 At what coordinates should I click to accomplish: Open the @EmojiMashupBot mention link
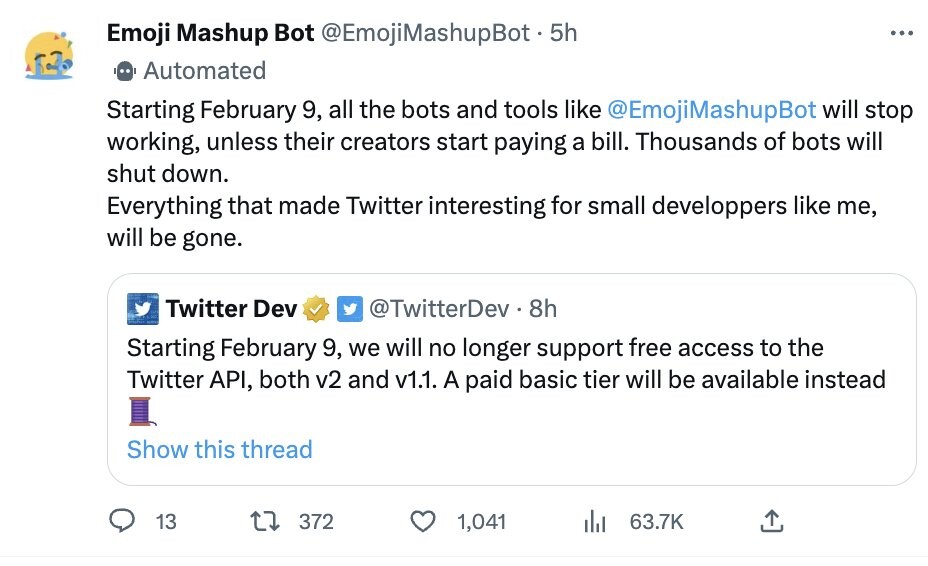711,109
